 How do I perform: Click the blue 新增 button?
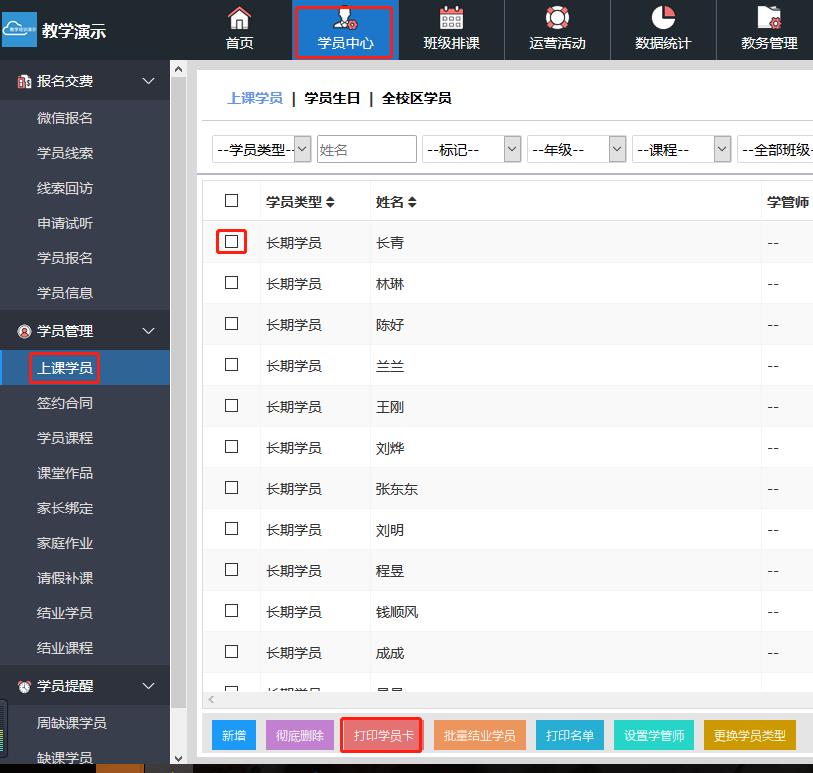pos(234,735)
